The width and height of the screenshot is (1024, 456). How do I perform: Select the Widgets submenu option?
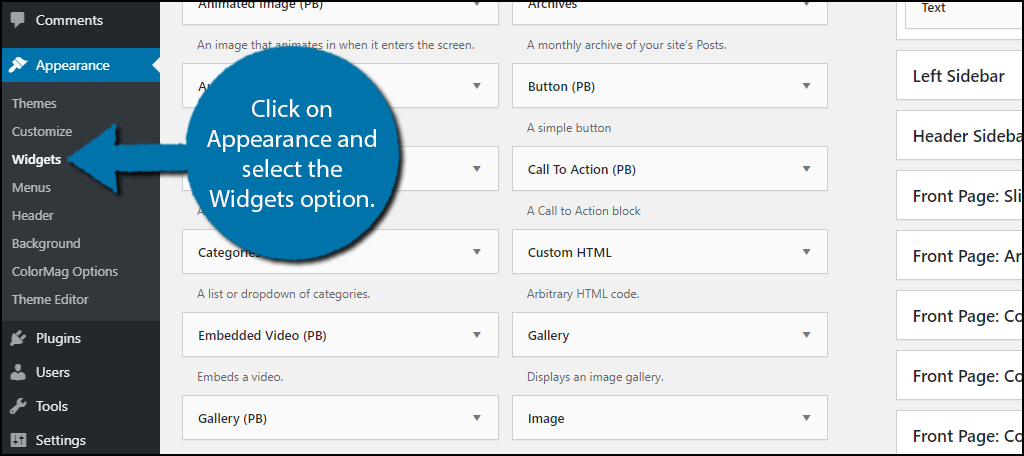[x=37, y=159]
